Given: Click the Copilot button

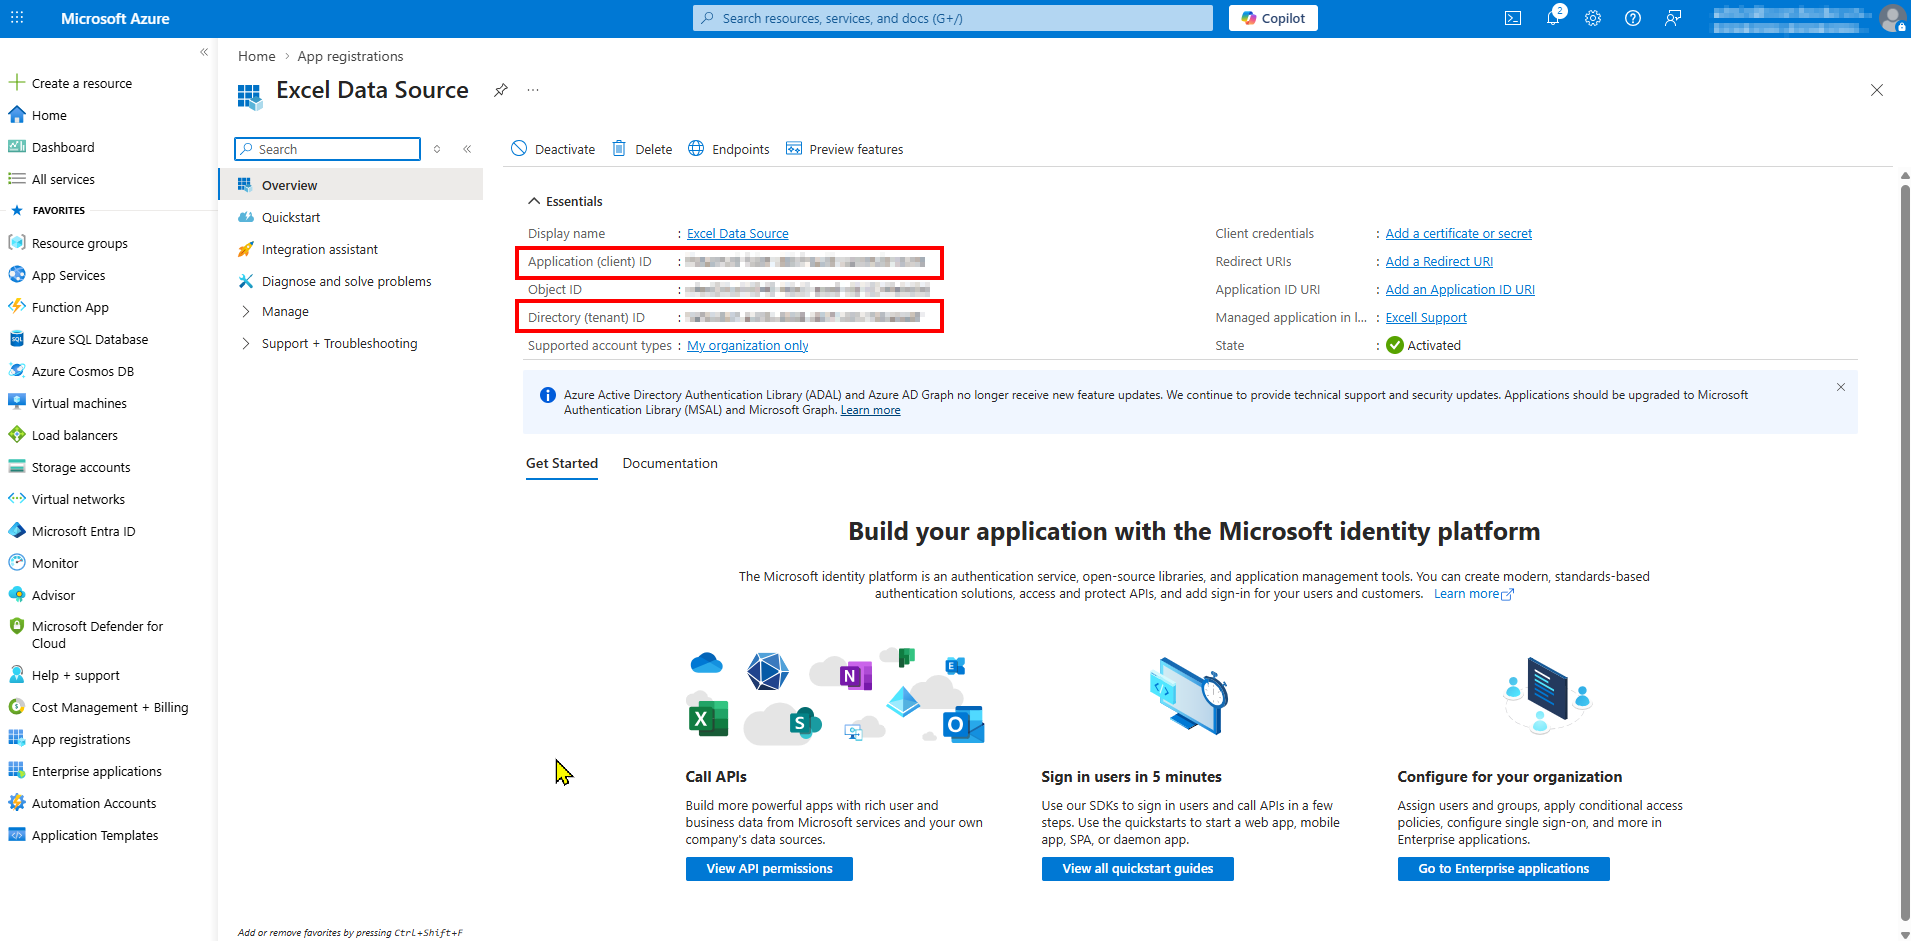Looking at the screenshot, I should (1273, 18).
